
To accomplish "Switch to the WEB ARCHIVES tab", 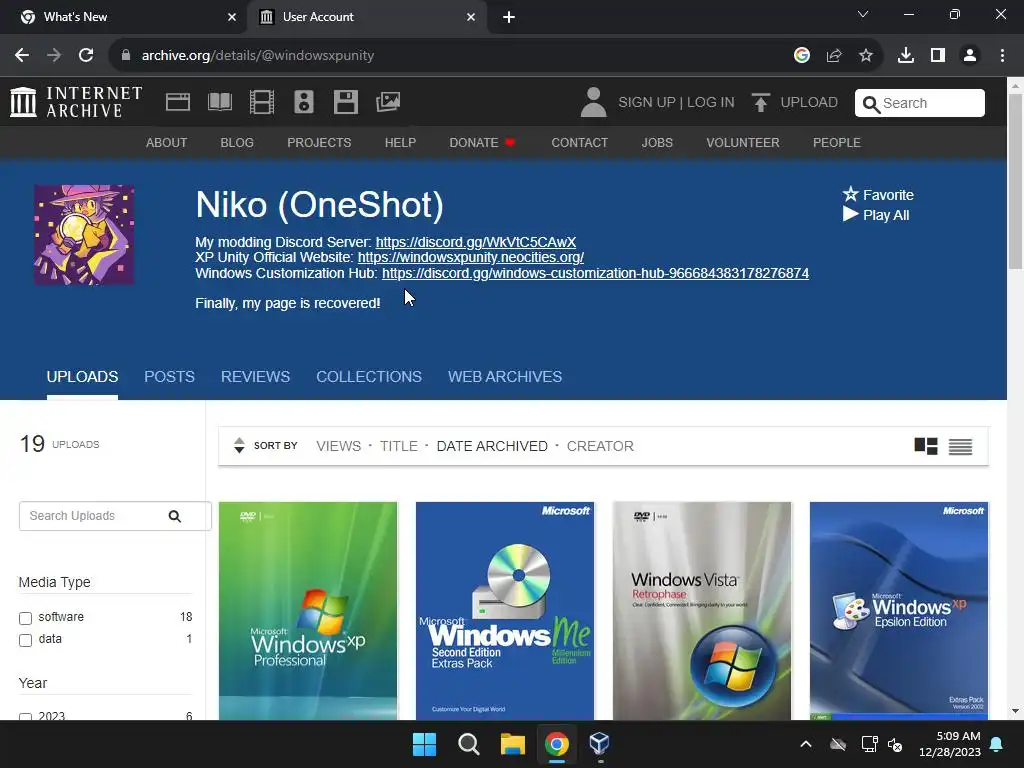I will (505, 377).
